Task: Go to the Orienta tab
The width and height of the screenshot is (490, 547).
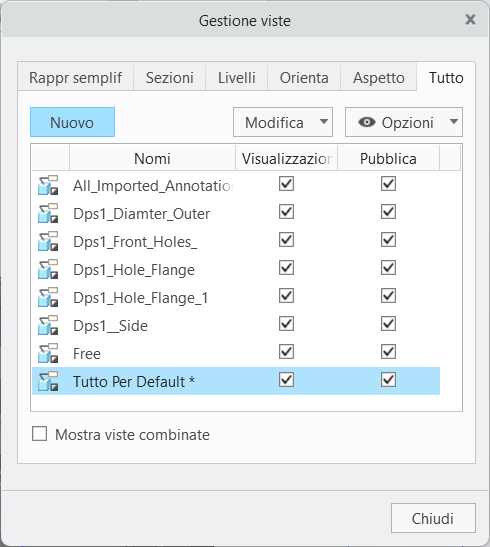Action: click(304, 77)
